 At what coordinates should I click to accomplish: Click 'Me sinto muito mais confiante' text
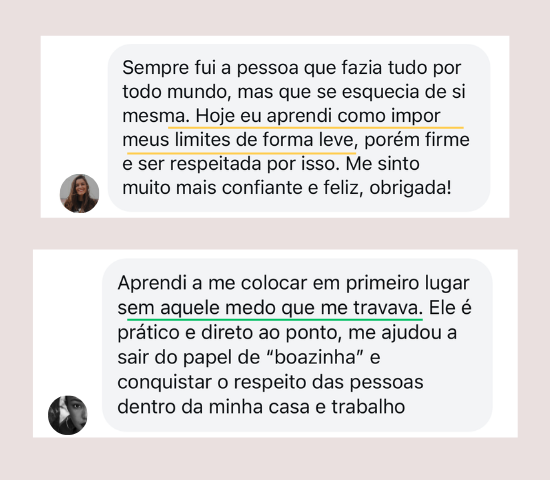[271, 175]
